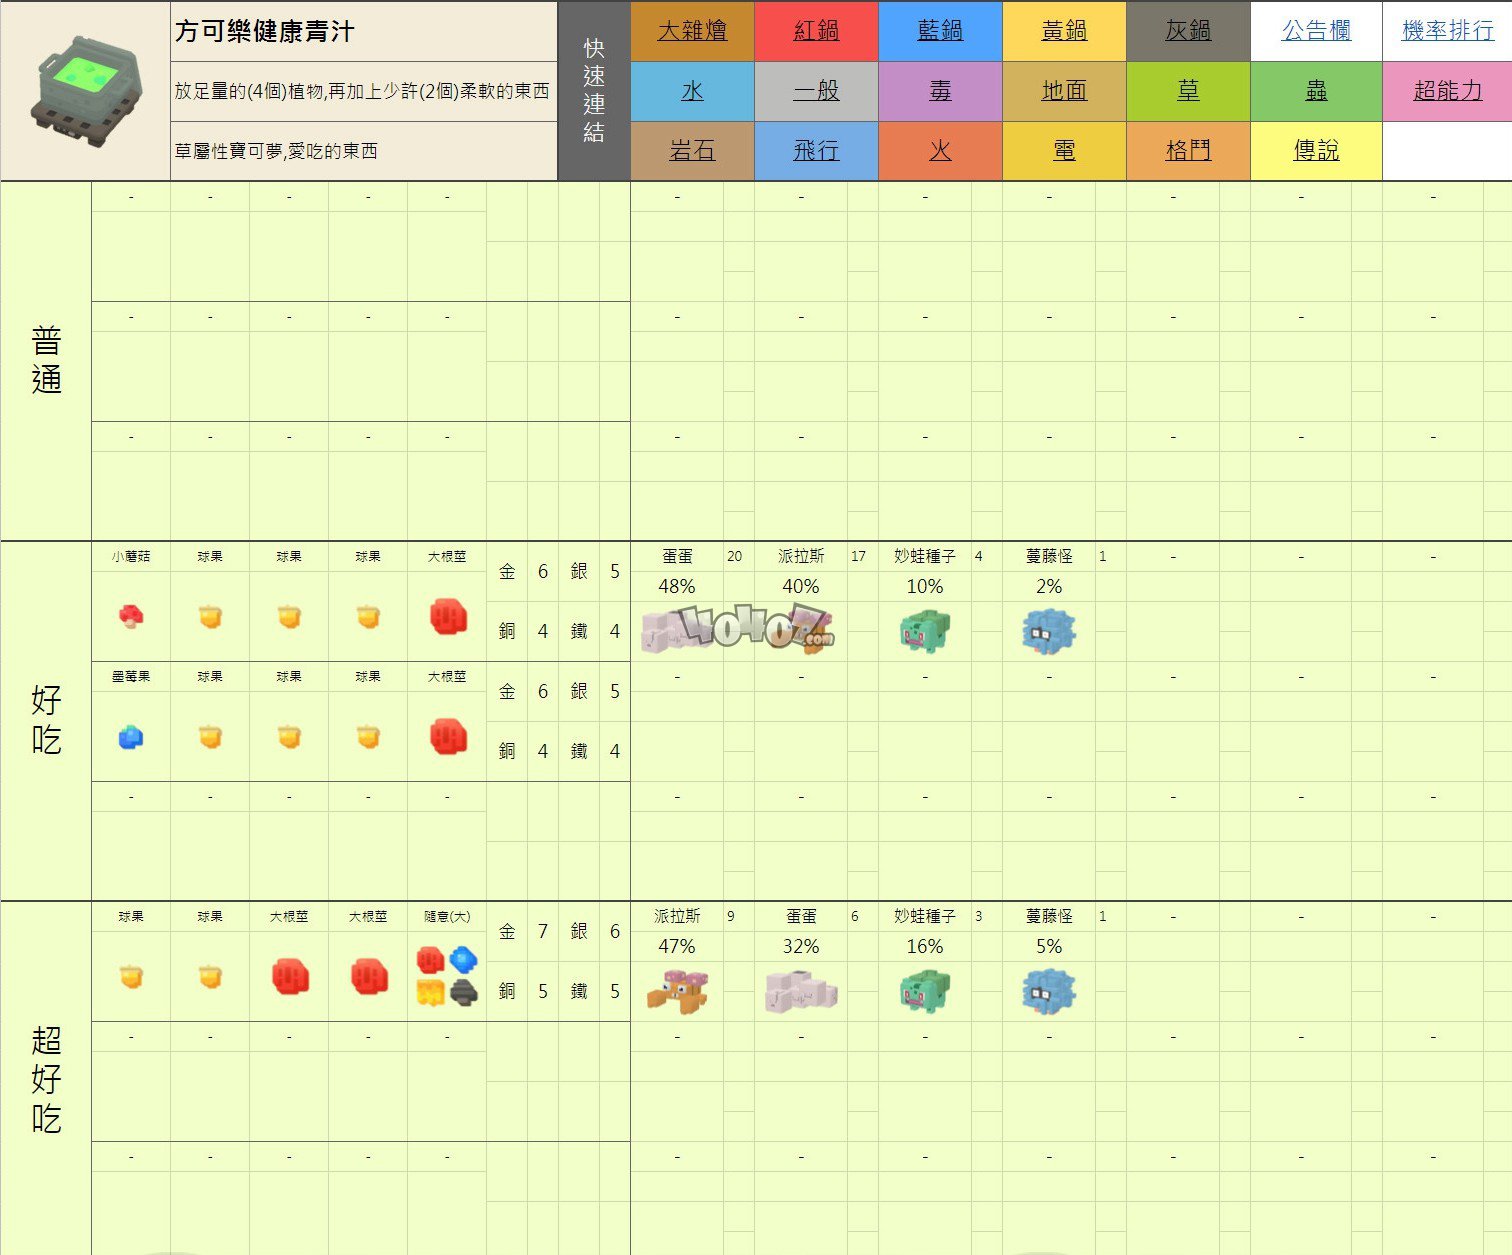This screenshot has width=1512, height=1255.
Task: Open the 火 fire type link
Action: [940, 151]
